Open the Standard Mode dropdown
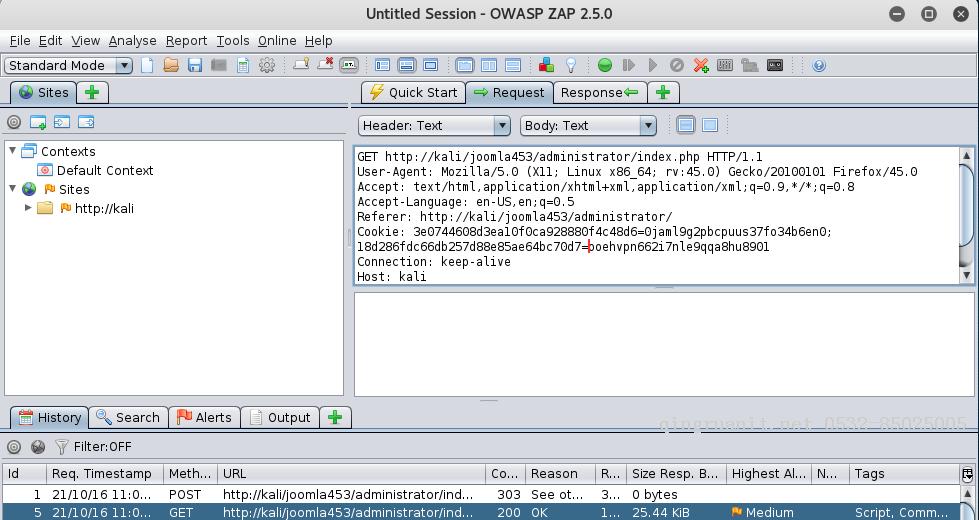Viewport: 979px width, 520px height. click(68, 65)
